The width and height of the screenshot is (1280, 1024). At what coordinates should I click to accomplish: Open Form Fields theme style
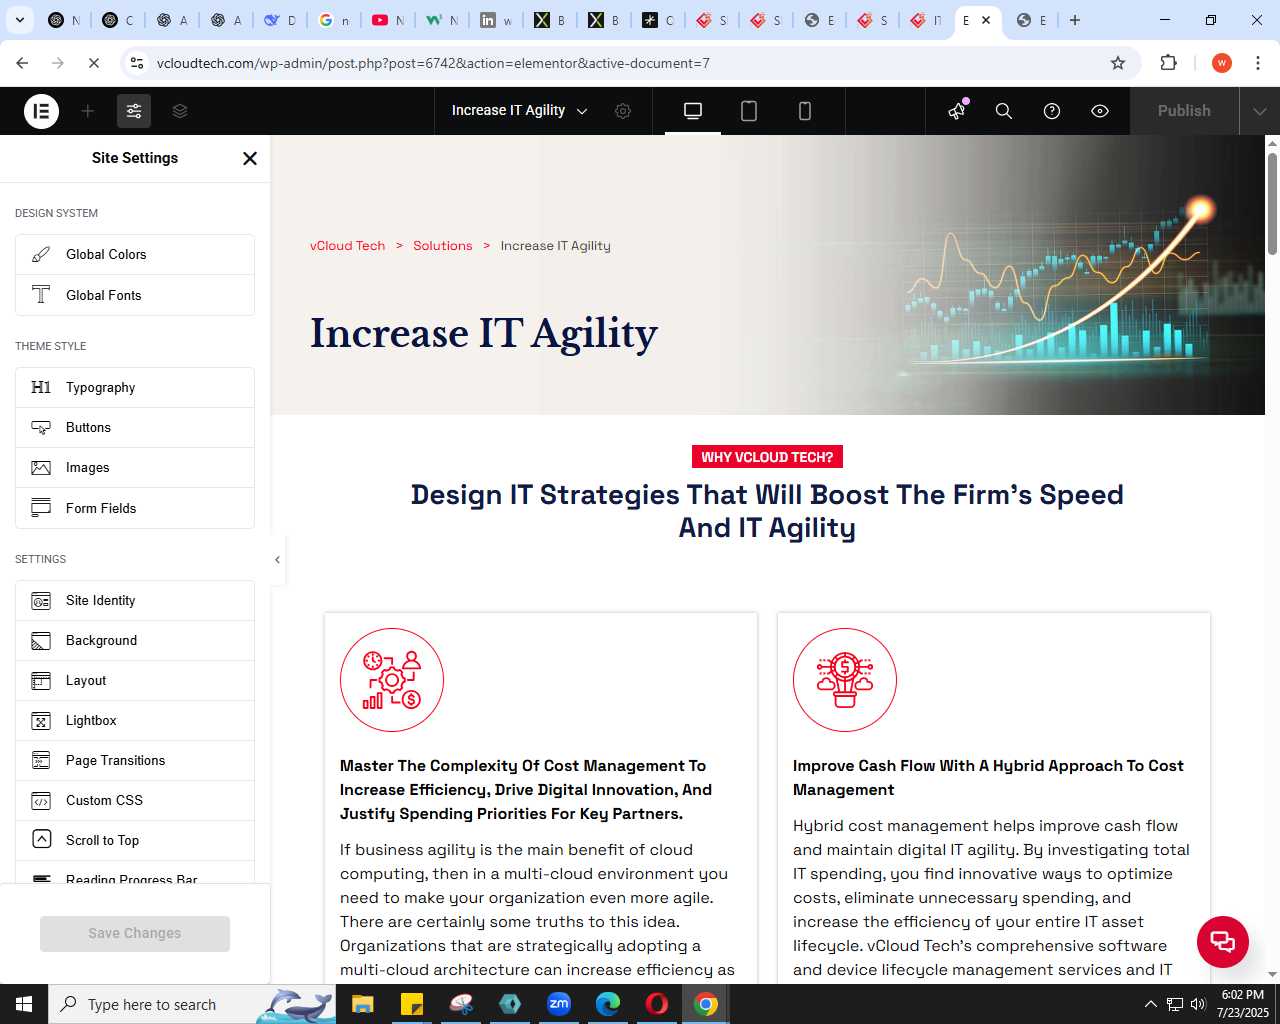(135, 508)
